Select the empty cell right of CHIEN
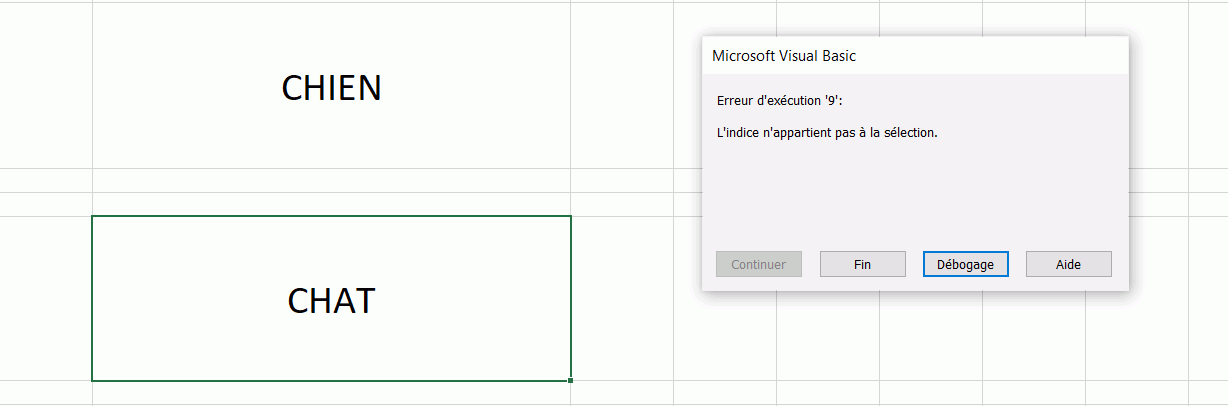 621,88
